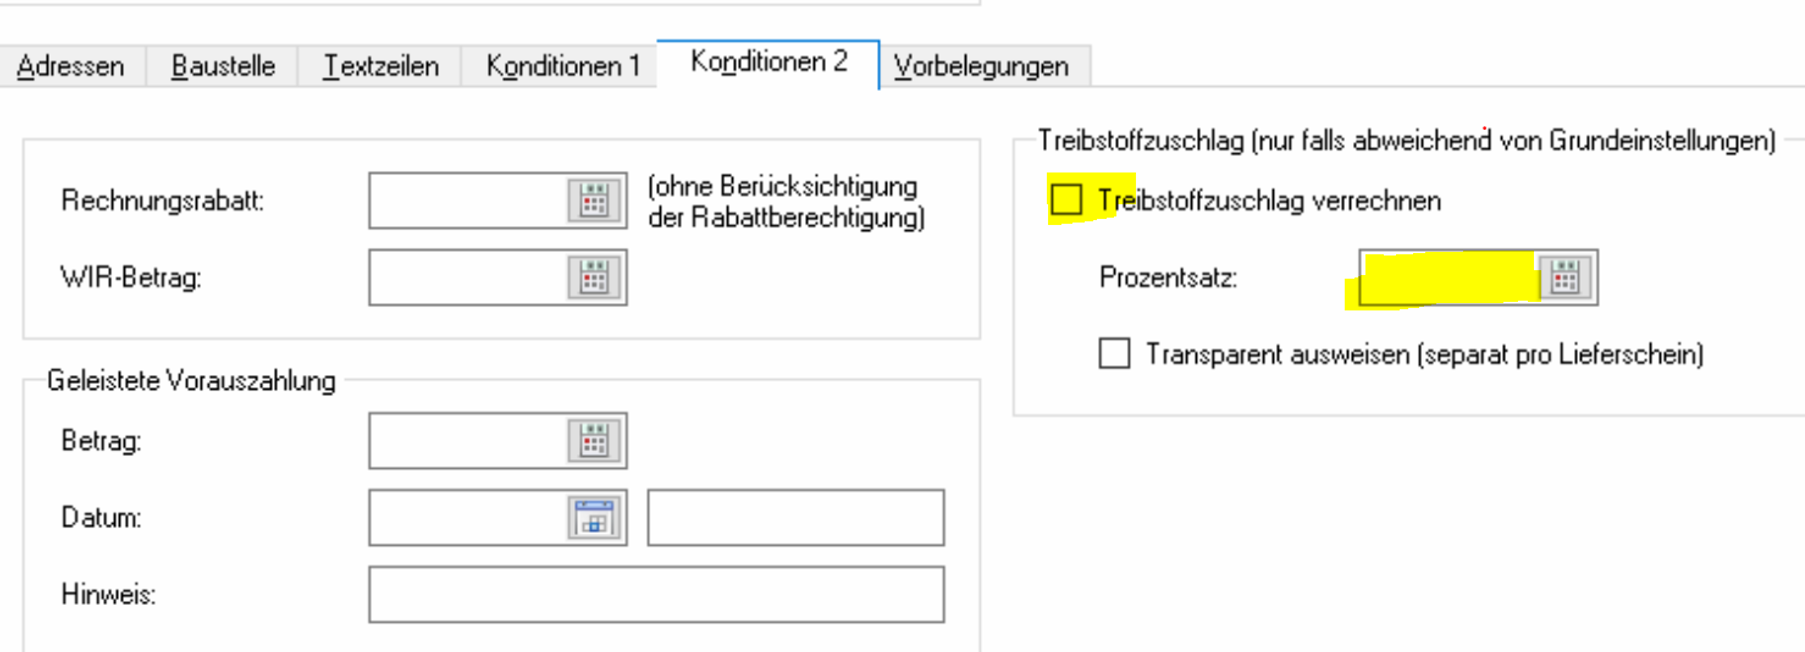
Task: Open calendar picker for Datum field
Action: [594, 518]
